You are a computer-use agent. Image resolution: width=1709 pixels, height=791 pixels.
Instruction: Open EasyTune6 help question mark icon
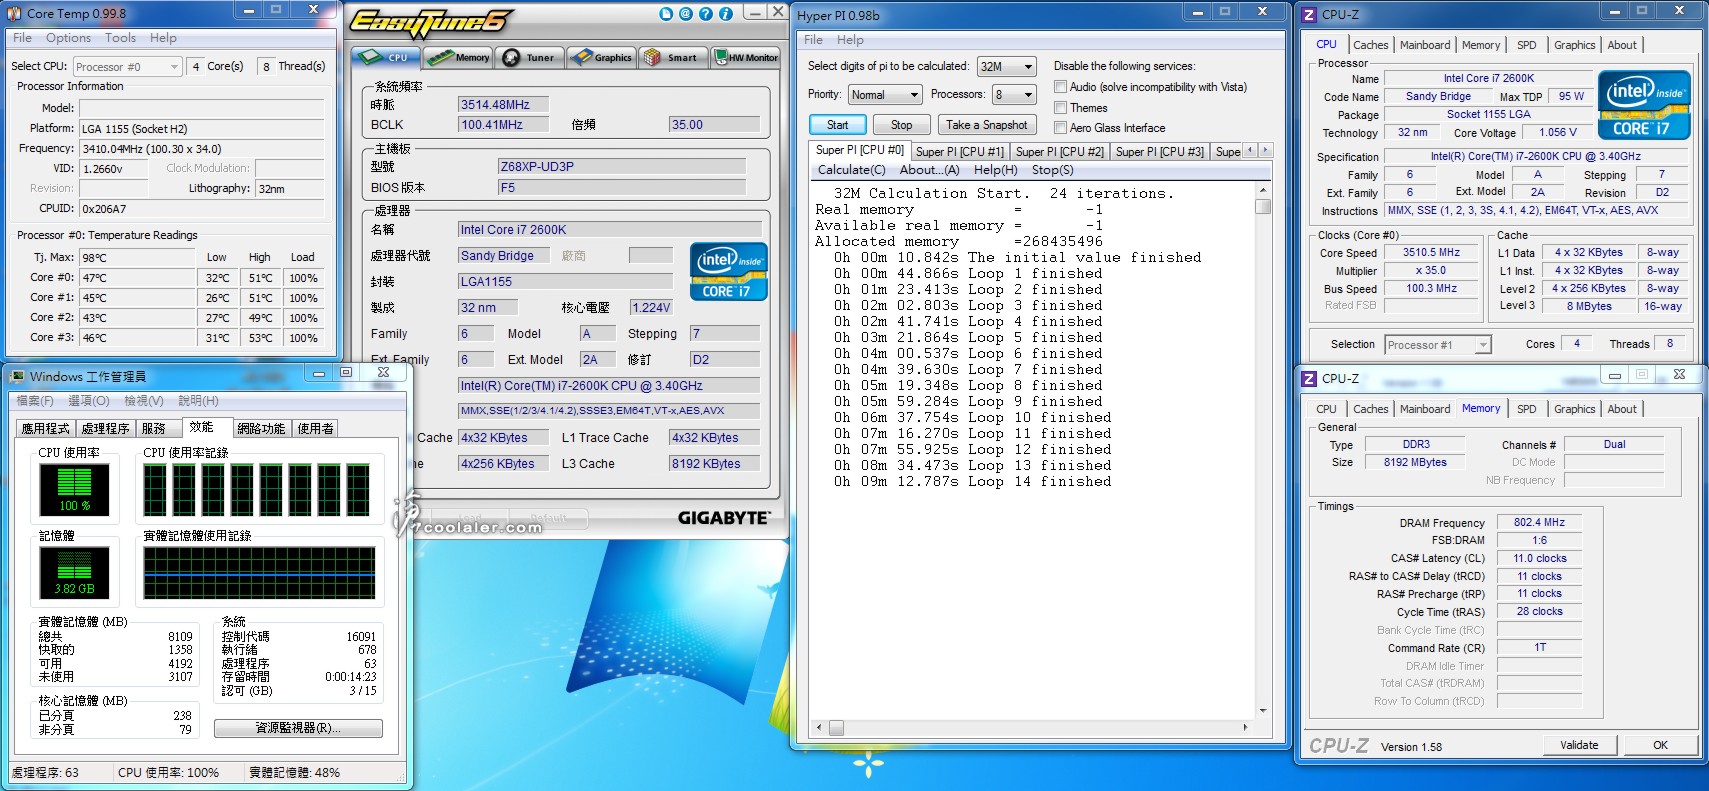tap(706, 14)
